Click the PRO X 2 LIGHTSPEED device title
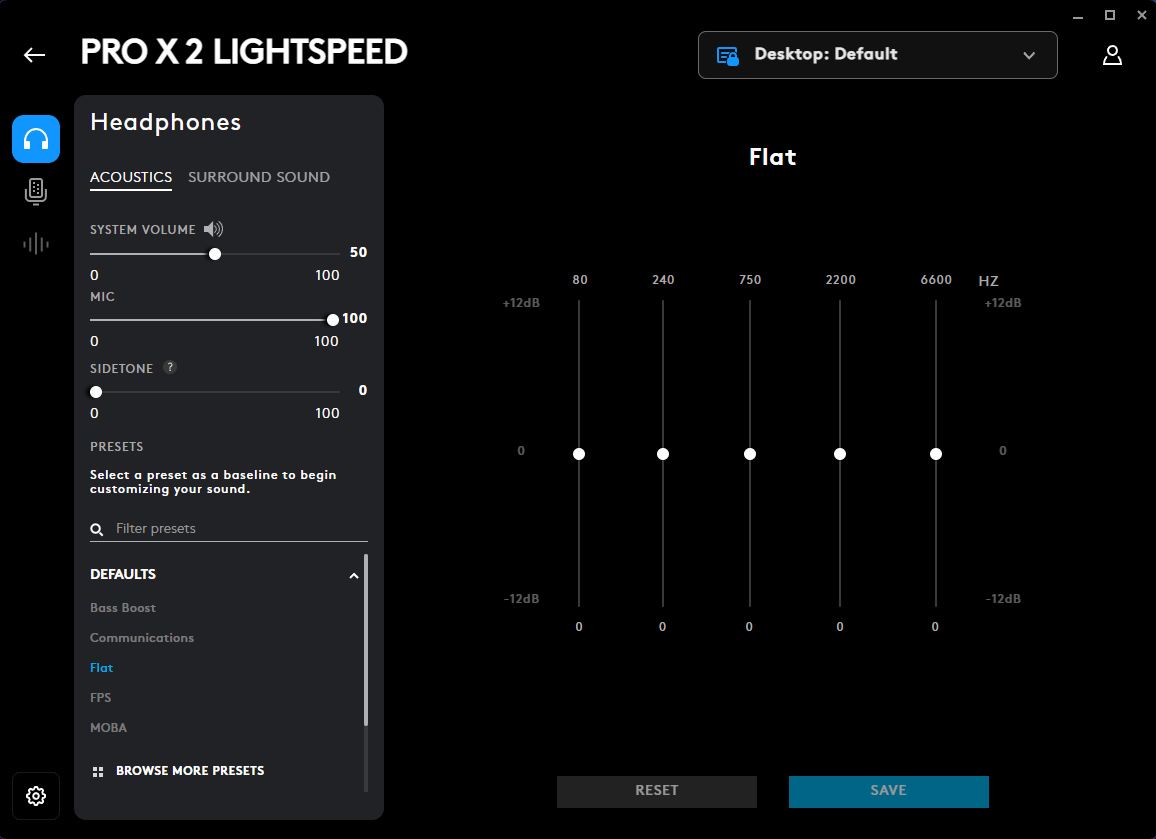1156x839 pixels. coord(244,52)
